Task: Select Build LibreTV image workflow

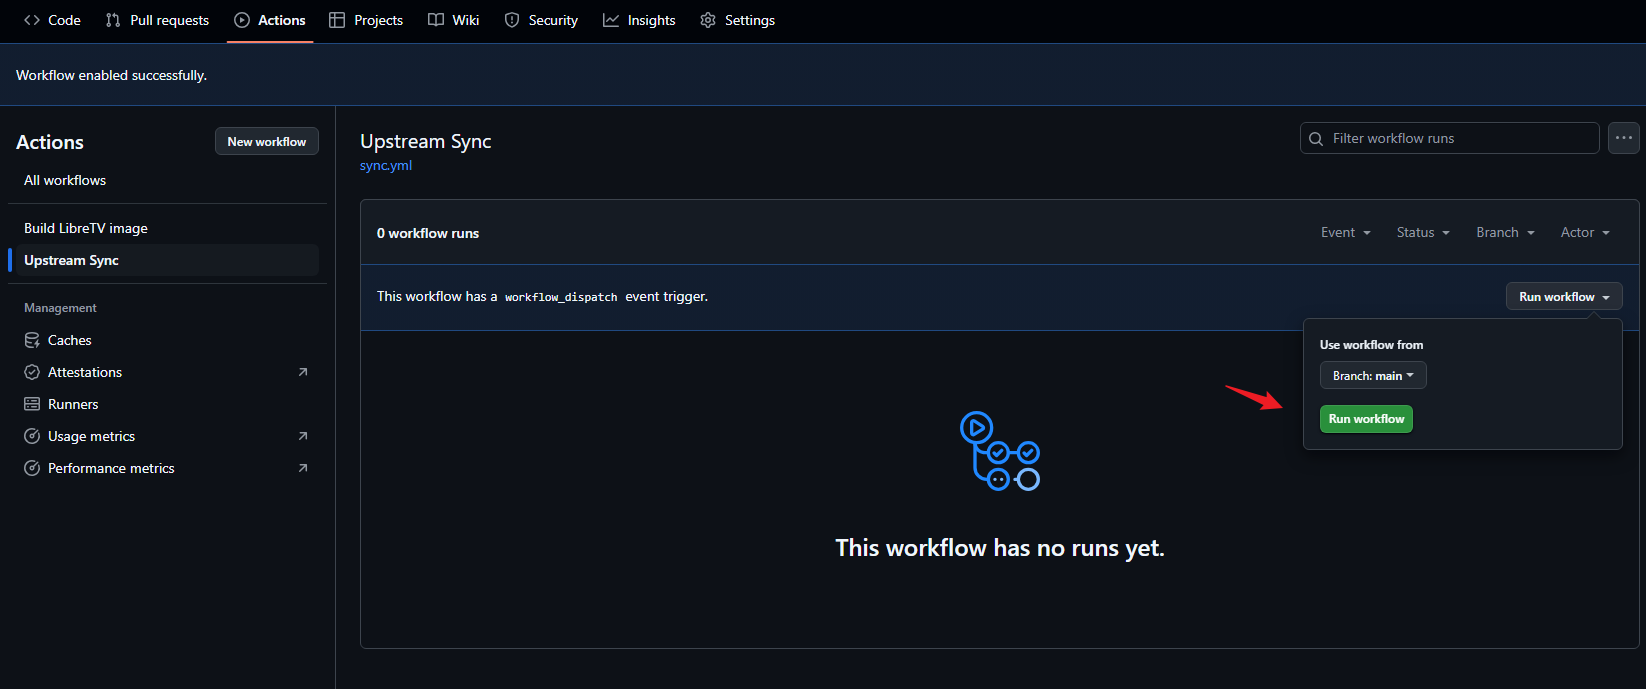Action: click(86, 228)
